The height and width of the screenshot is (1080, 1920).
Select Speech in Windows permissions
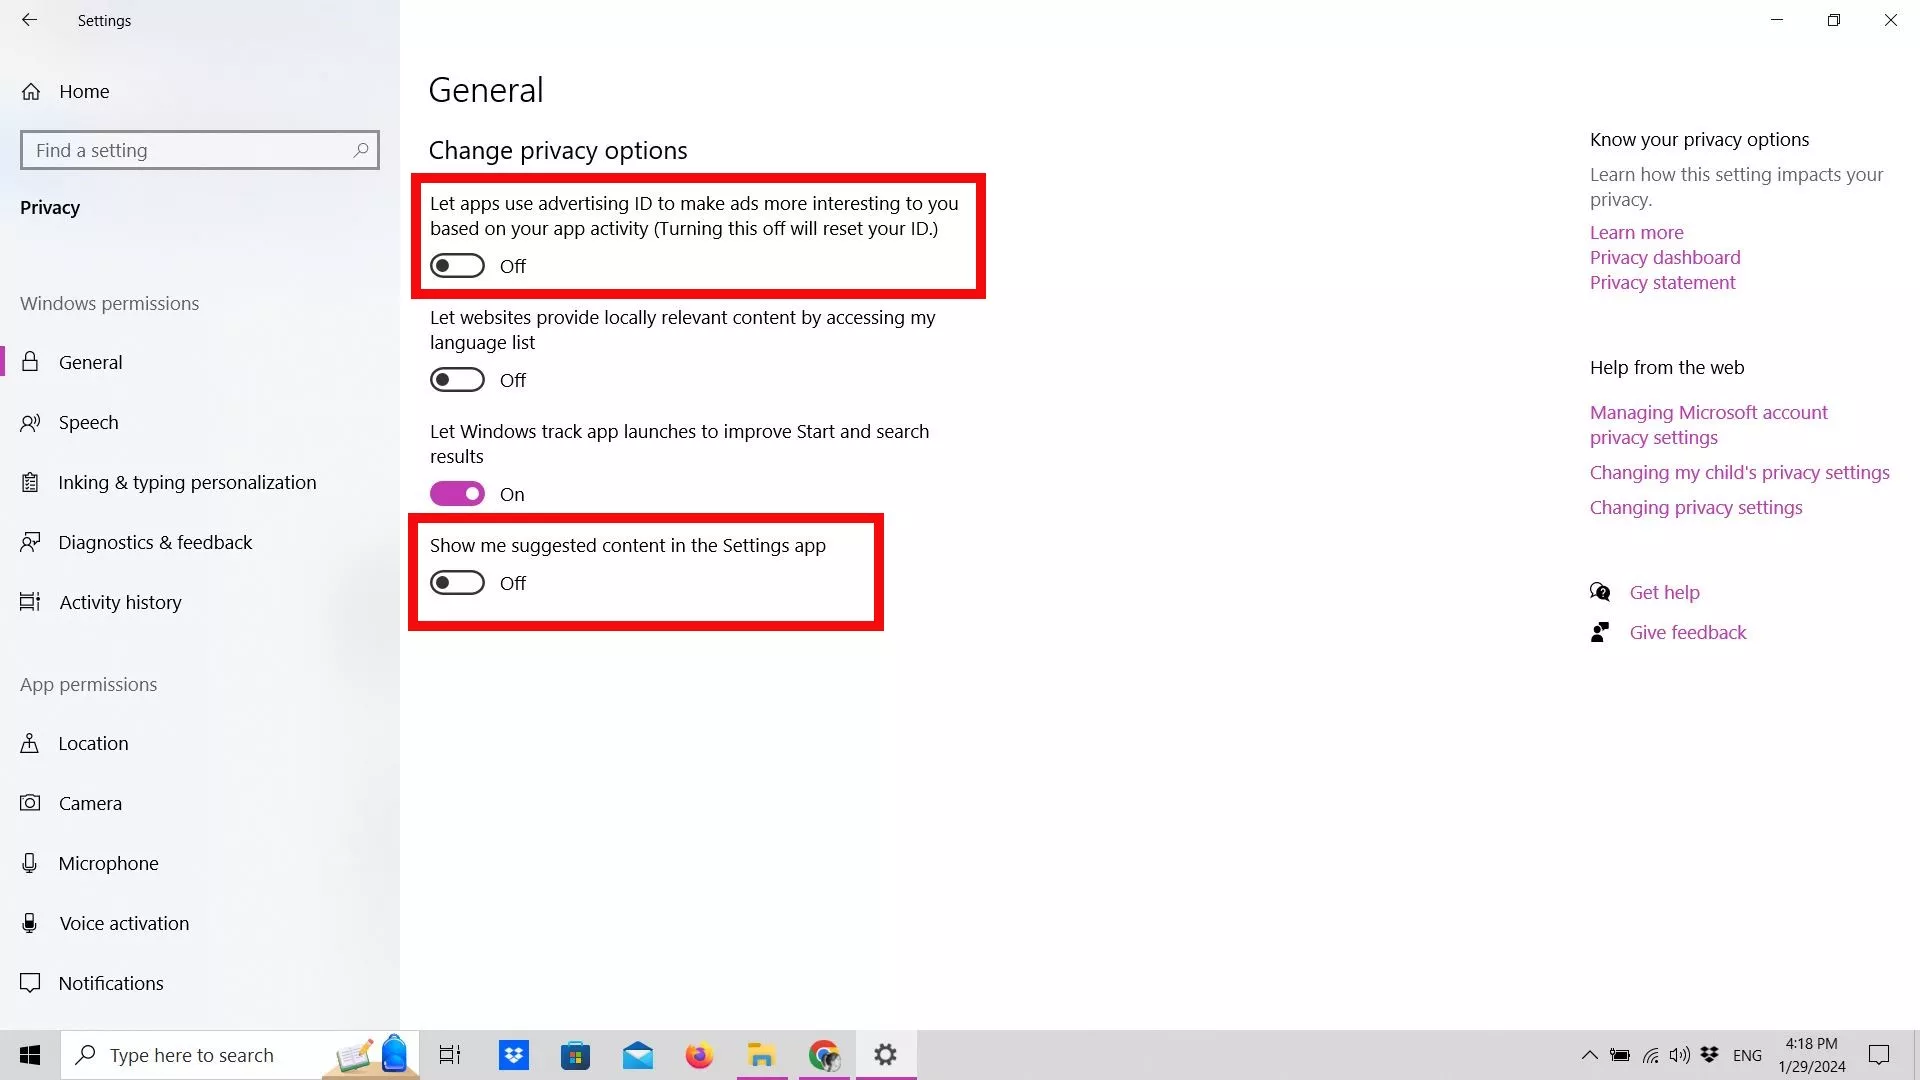coord(88,422)
